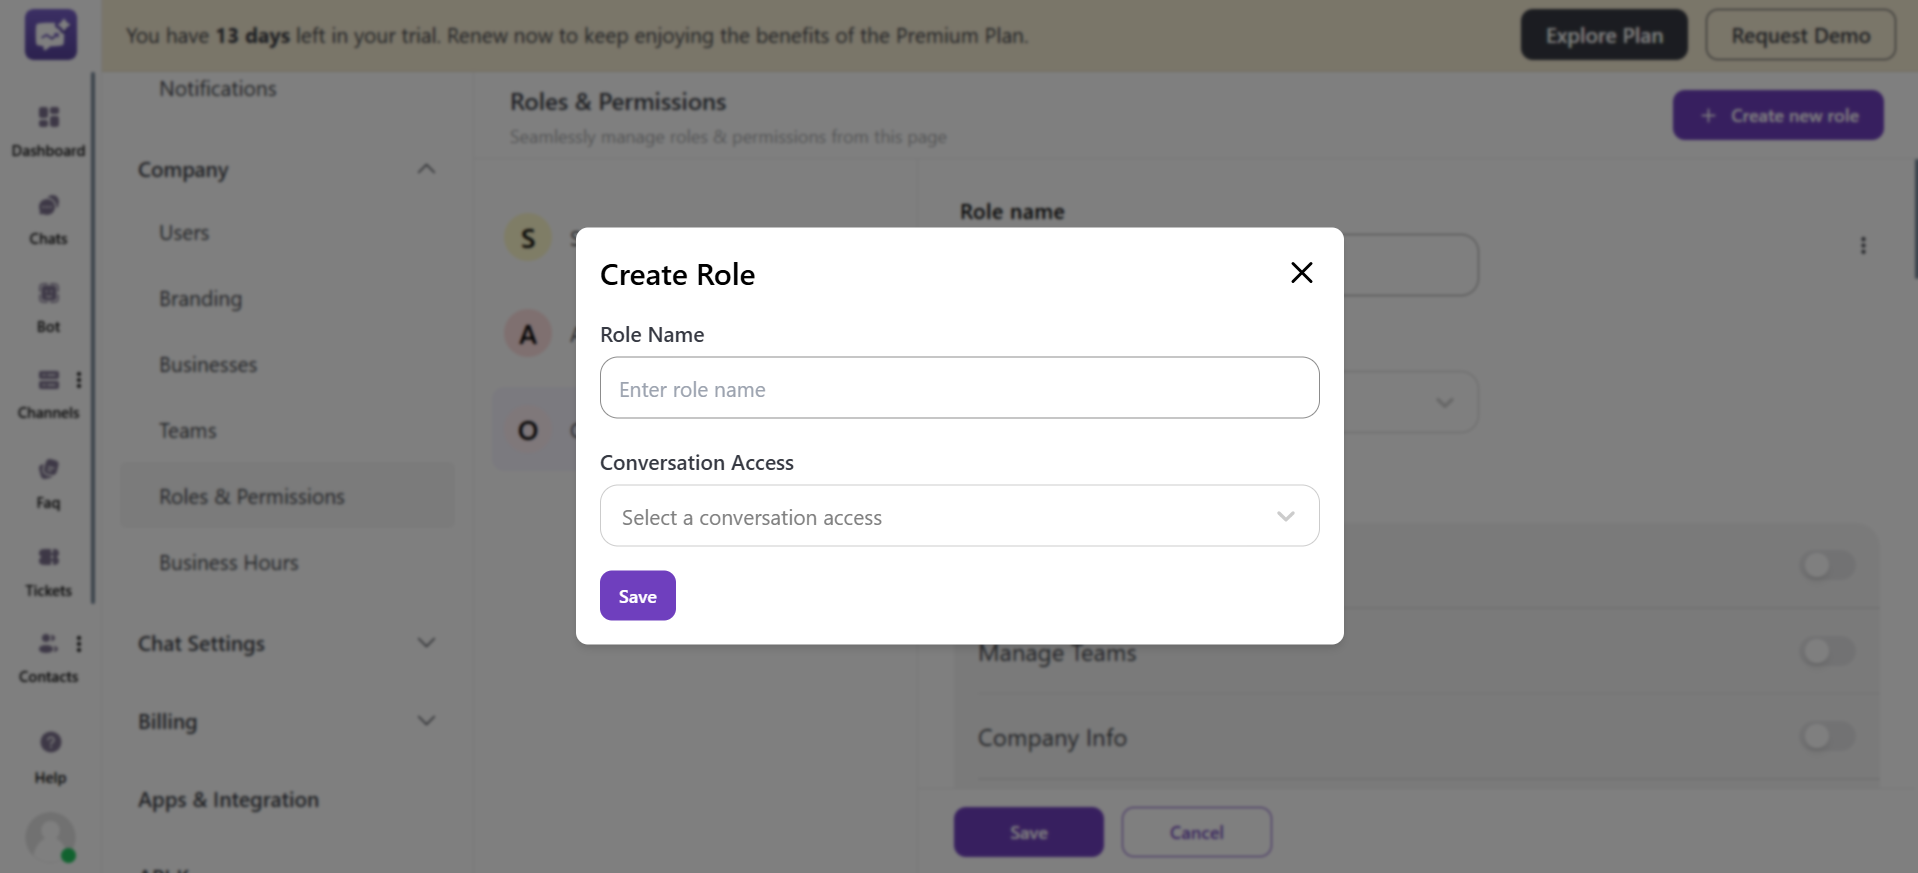Select Business Hours in the sidebar
This screenshot has height=873, width=1918.
[x=228, y=562]
